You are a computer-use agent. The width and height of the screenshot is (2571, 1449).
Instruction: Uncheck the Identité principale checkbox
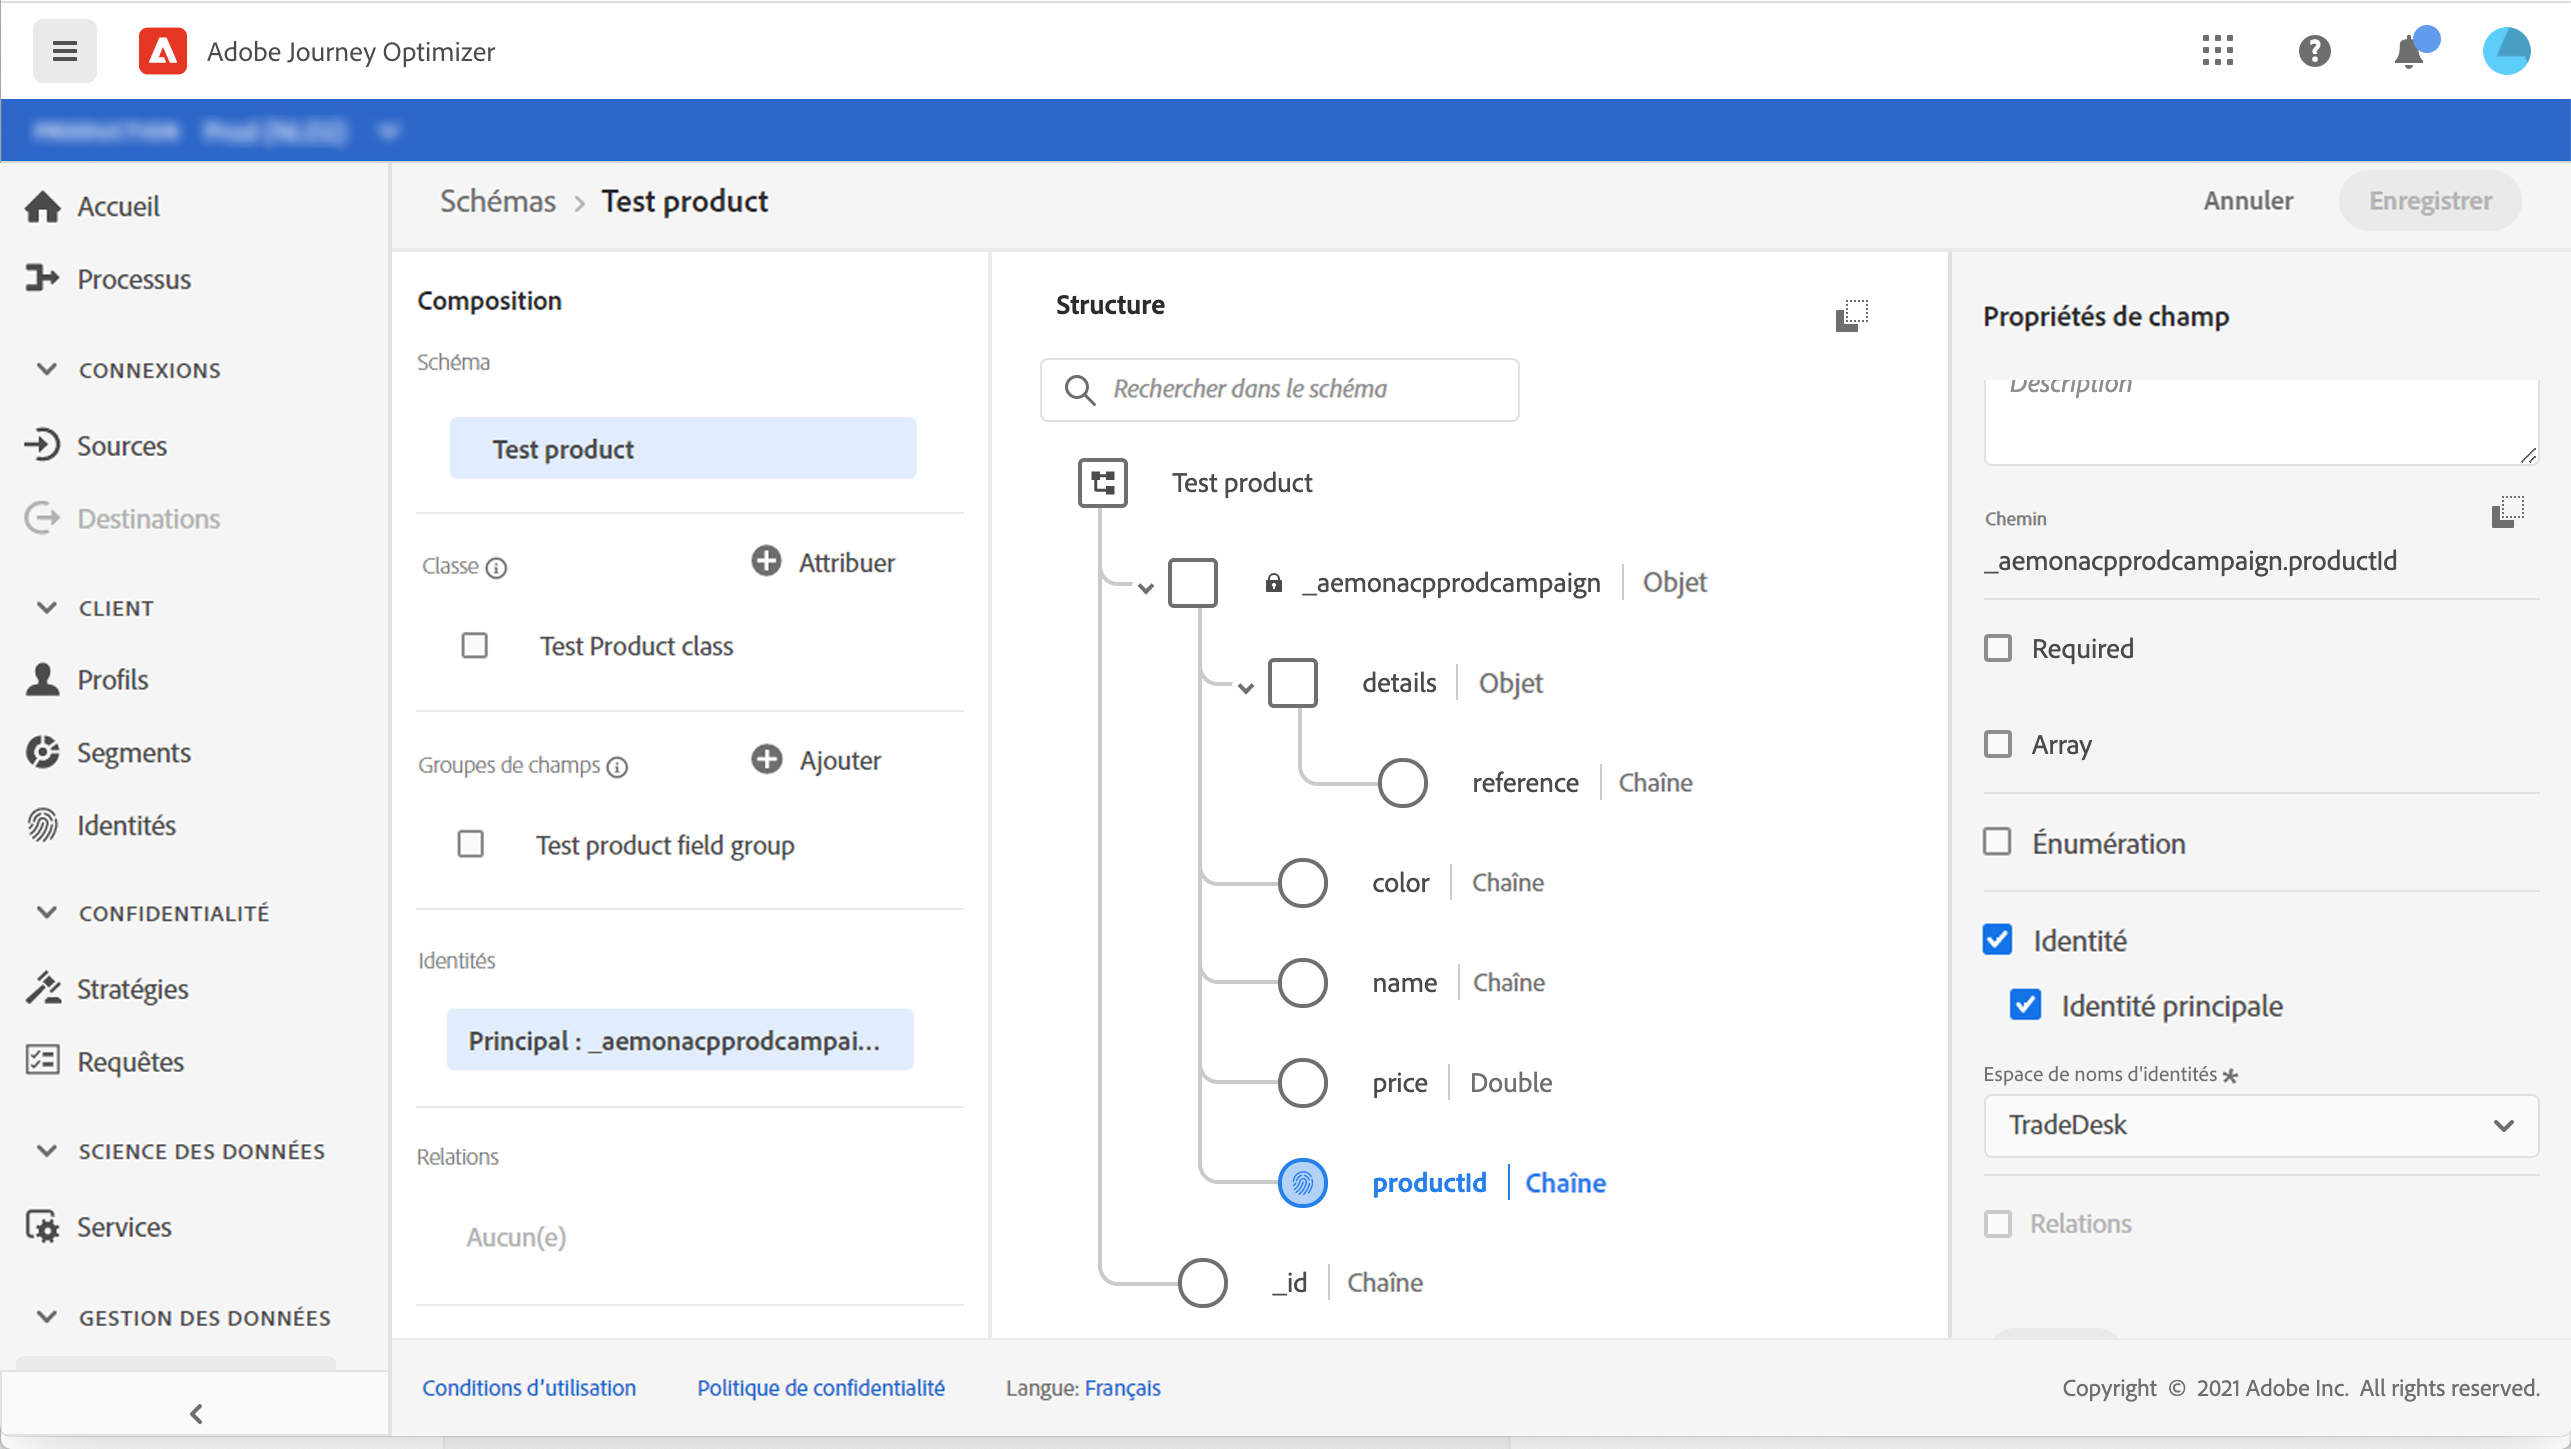[x=2025, y=1005]
